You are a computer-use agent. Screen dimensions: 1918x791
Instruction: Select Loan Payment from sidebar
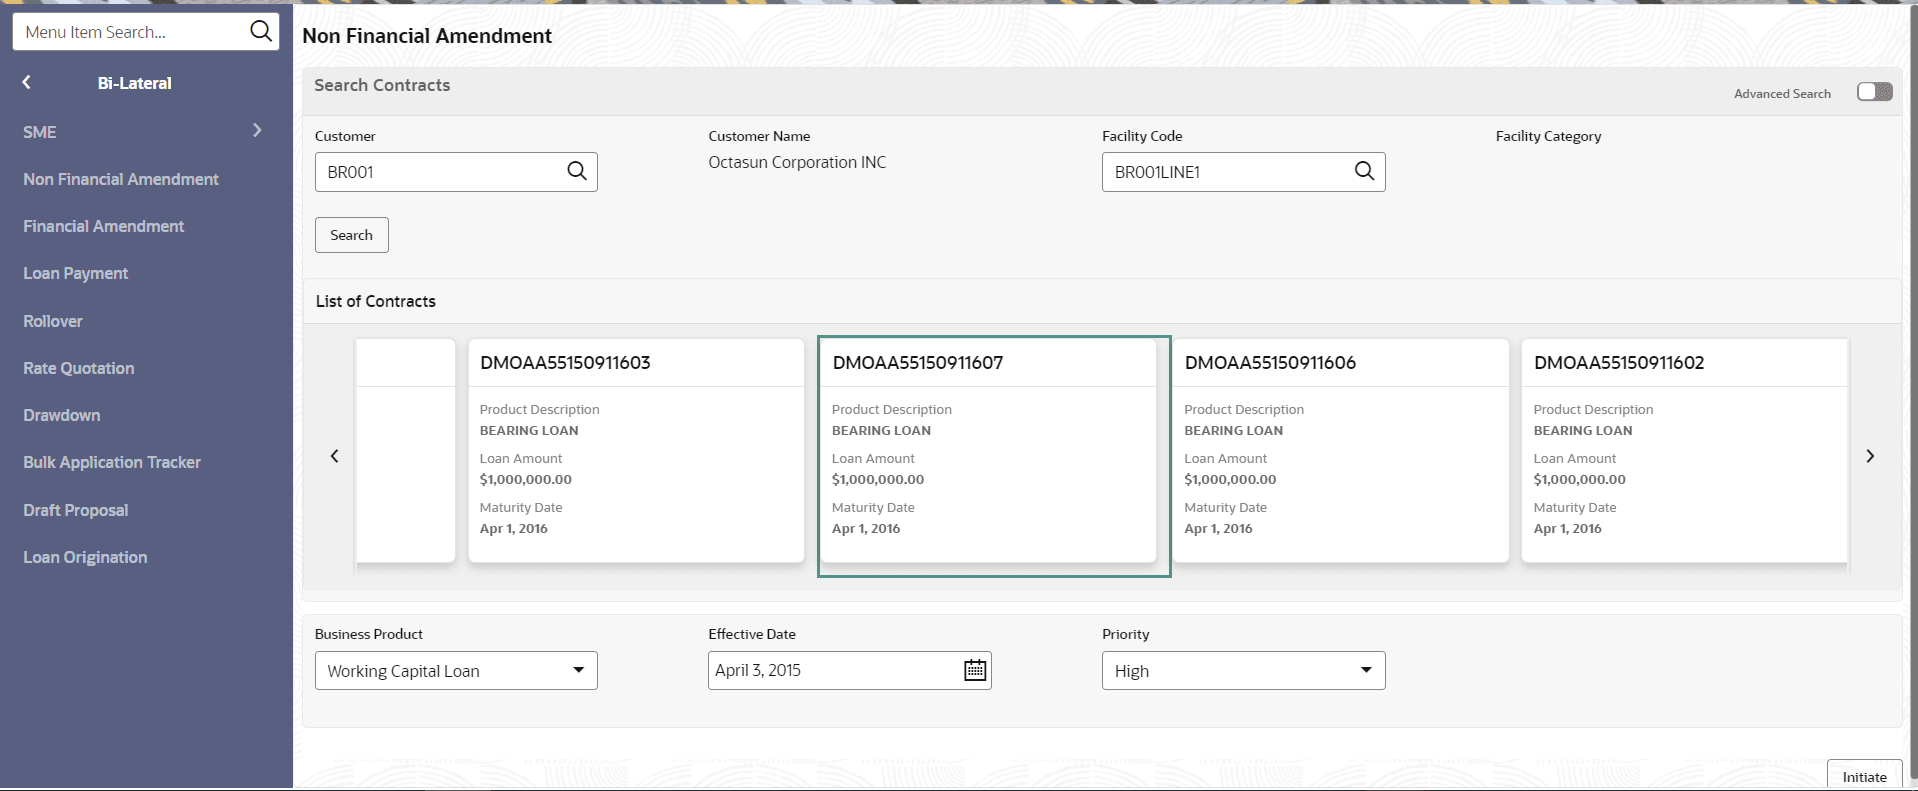pos(76,273)
